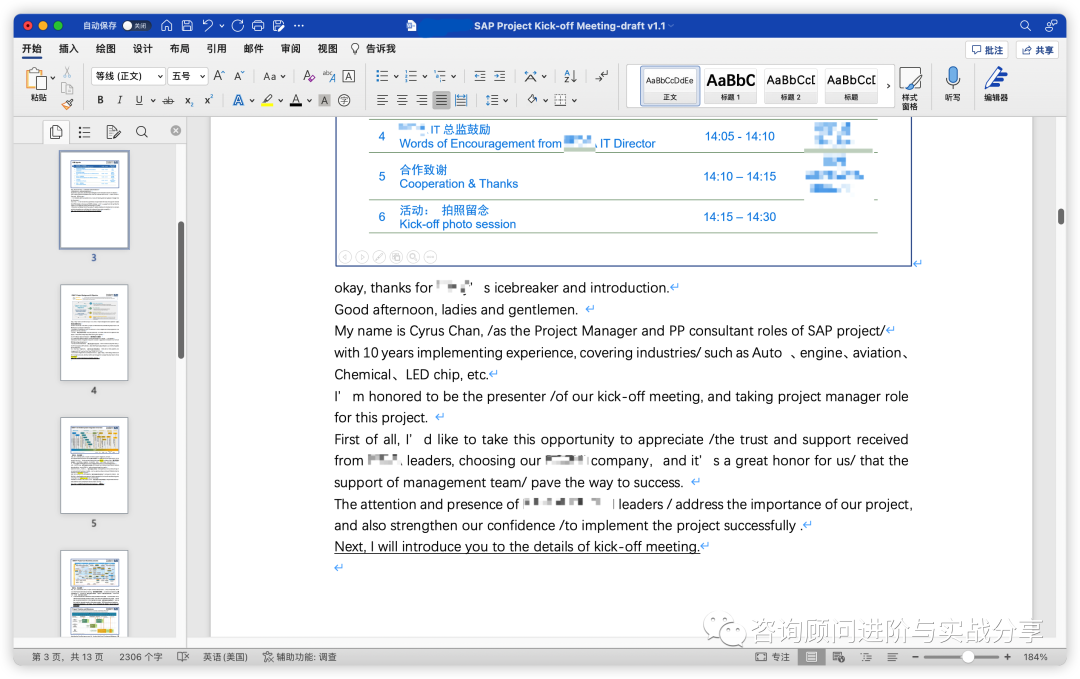Open the 编辑器 editor tool
Screen dimensions: 1080x679
(996, 84)
